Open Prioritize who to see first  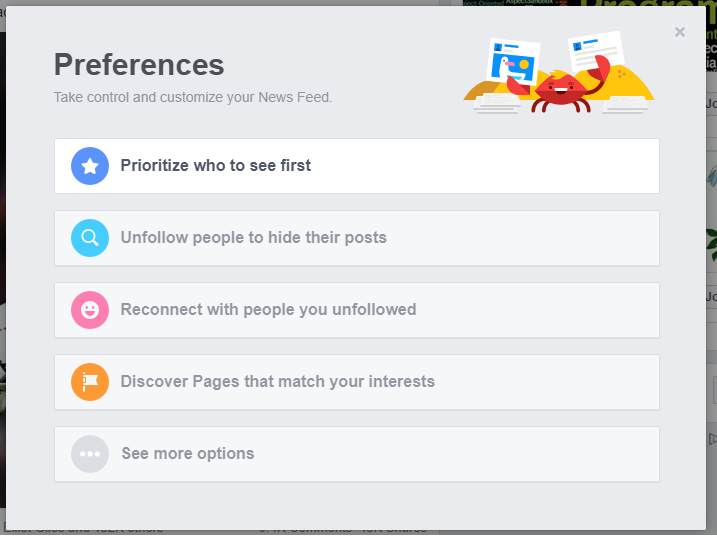(357, 166)
